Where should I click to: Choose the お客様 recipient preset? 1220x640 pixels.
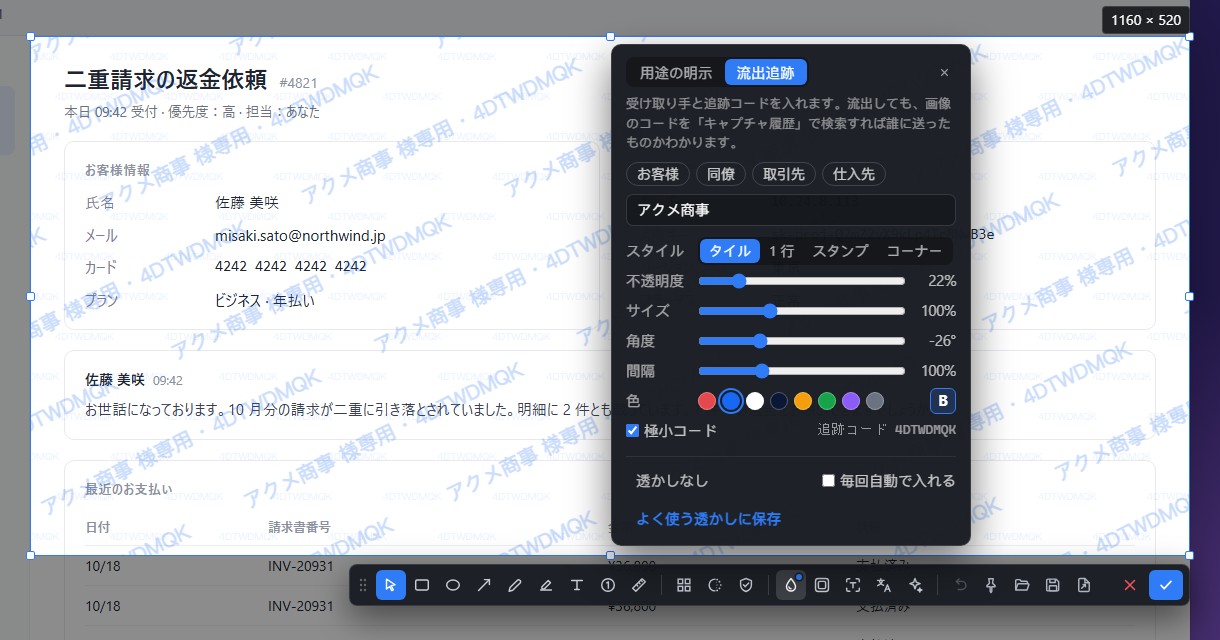(658, 174)
